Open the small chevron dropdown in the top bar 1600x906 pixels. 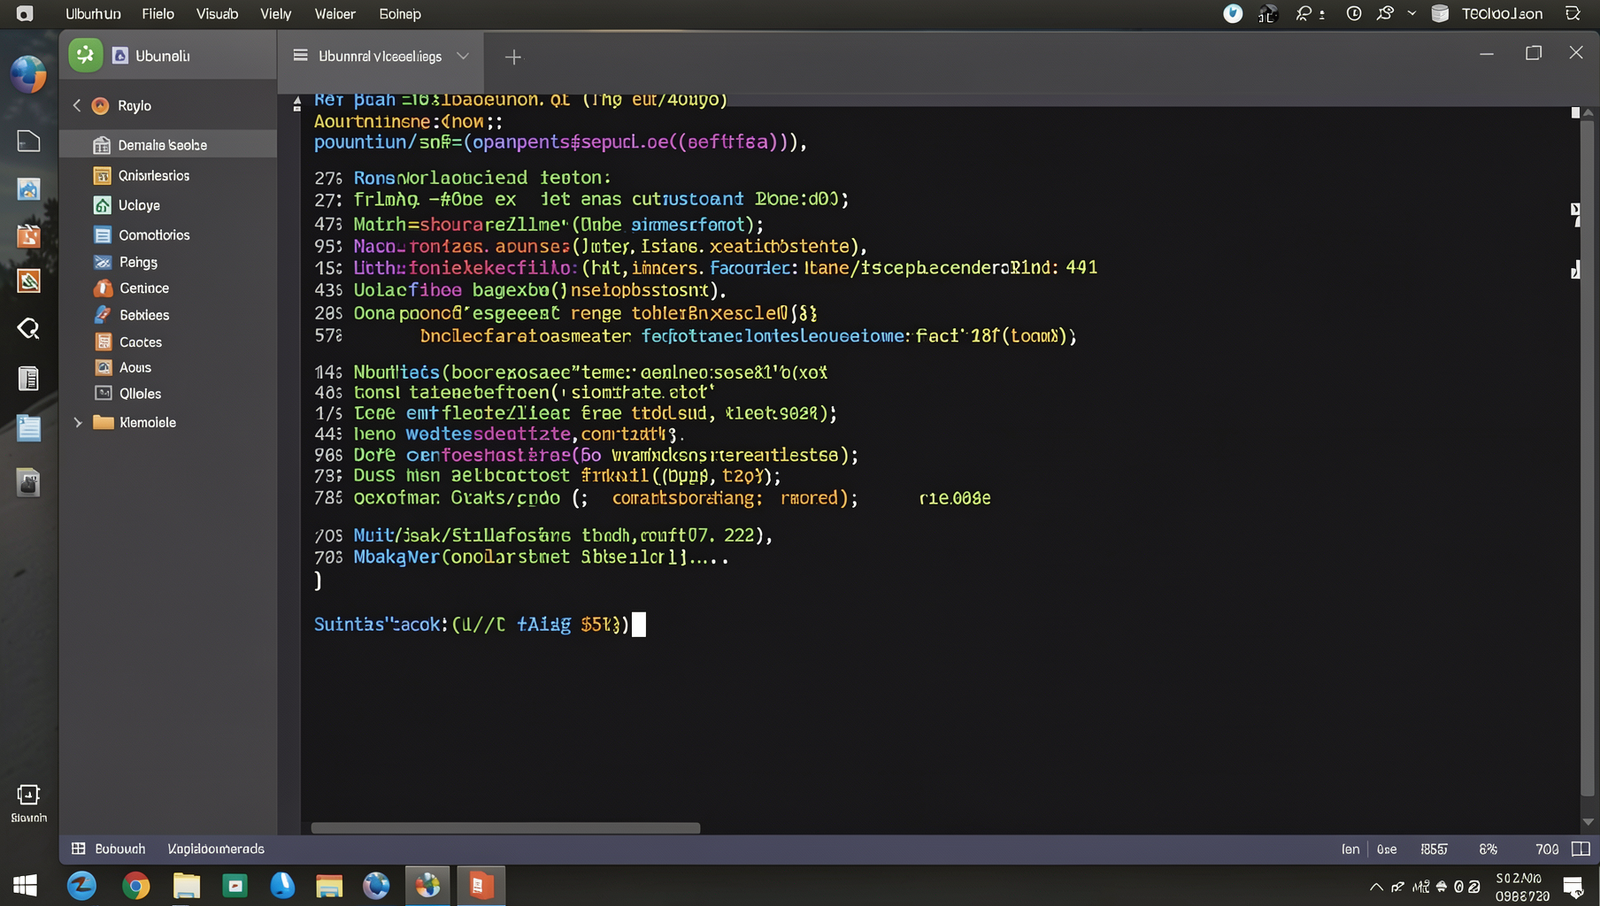[x=1412, y=13]
